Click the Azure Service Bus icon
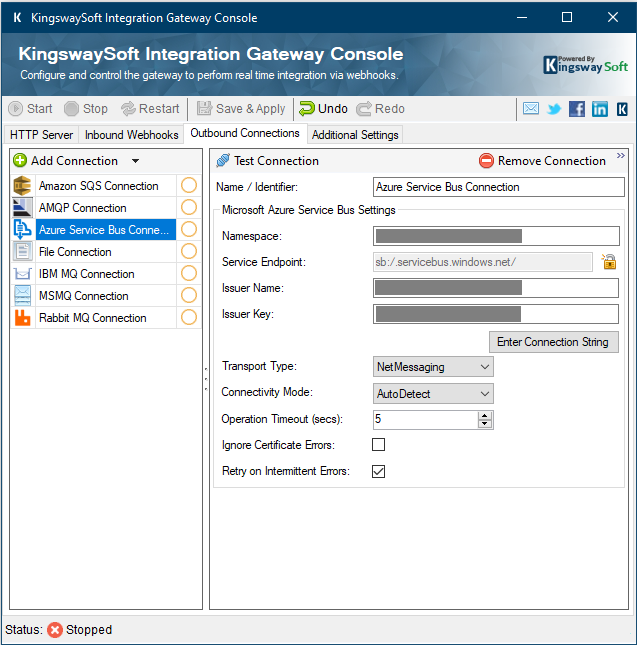The height and width of the screenshot is (645, 637). pos(23,230)
